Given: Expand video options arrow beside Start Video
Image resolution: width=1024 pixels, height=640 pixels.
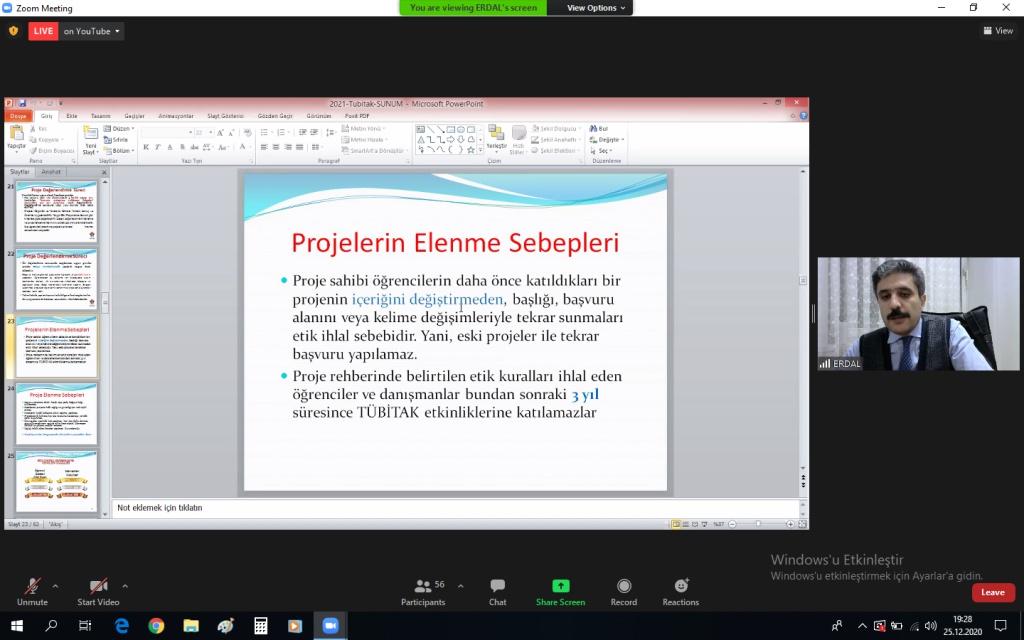Looking at the screenshot, I should (x=125, y=585).
